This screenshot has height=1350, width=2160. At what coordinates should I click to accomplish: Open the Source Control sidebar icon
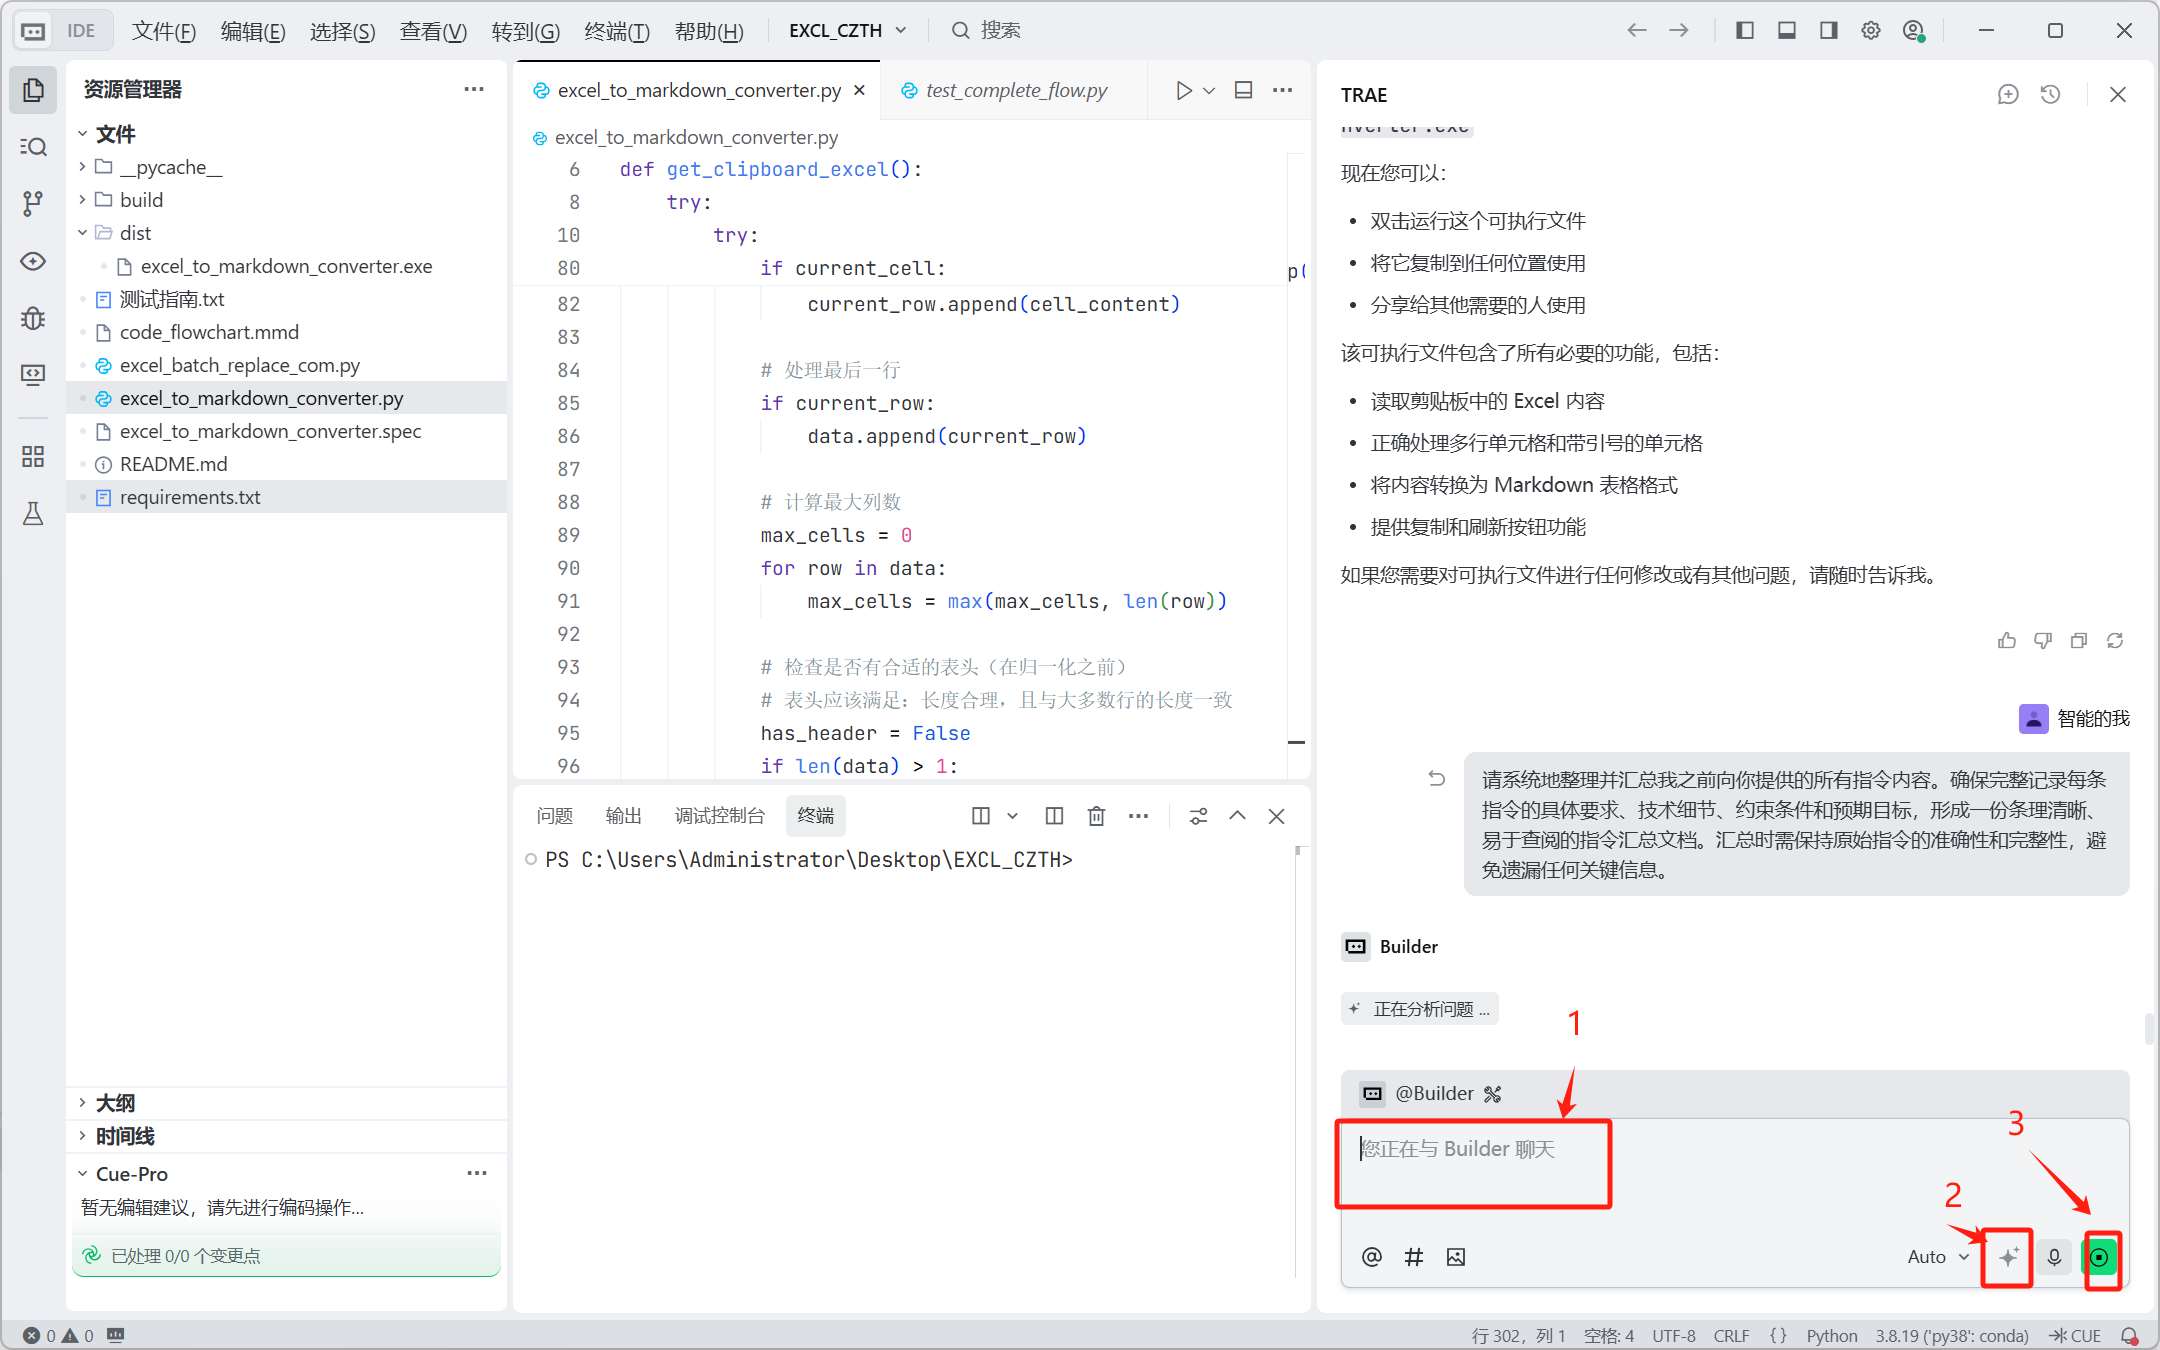coord(33,204)
